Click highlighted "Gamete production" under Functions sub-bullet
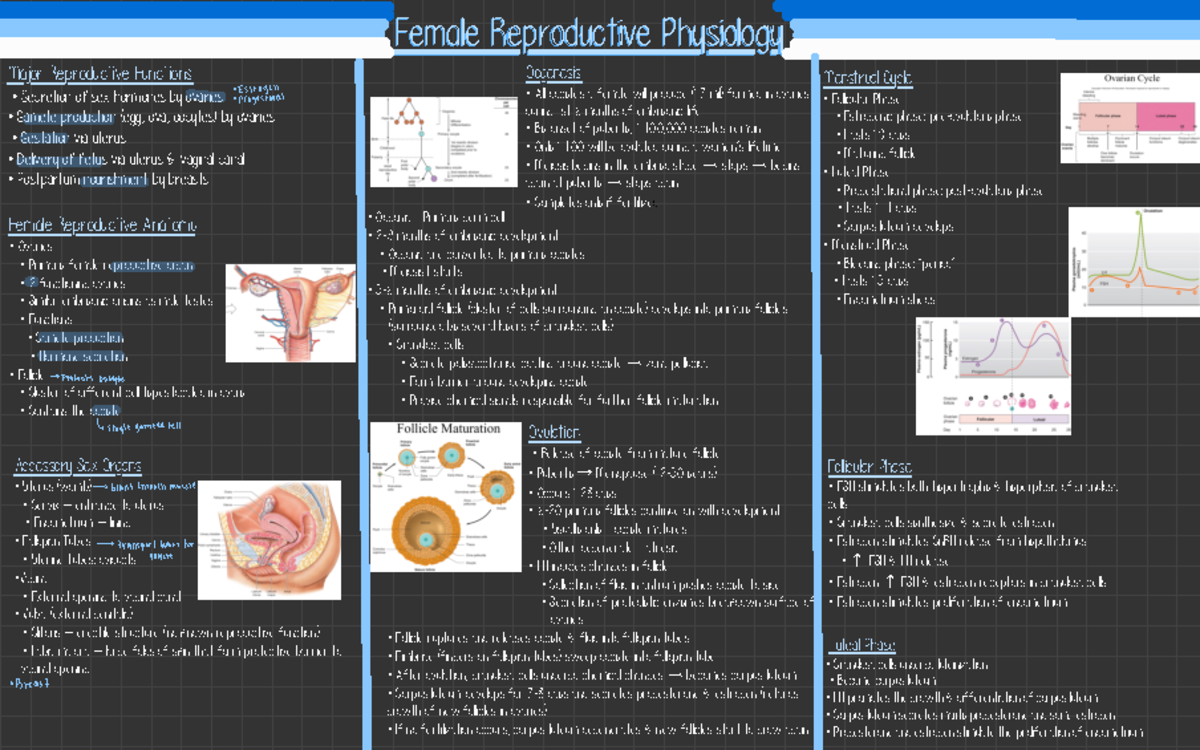Image resolution: width=1200 pixels, height=750 pixels. (79, 338)
